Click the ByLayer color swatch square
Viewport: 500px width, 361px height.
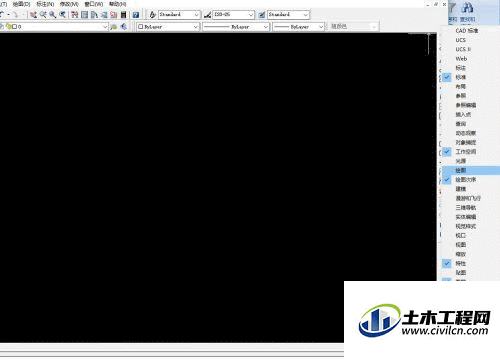[x=141, y=27]
